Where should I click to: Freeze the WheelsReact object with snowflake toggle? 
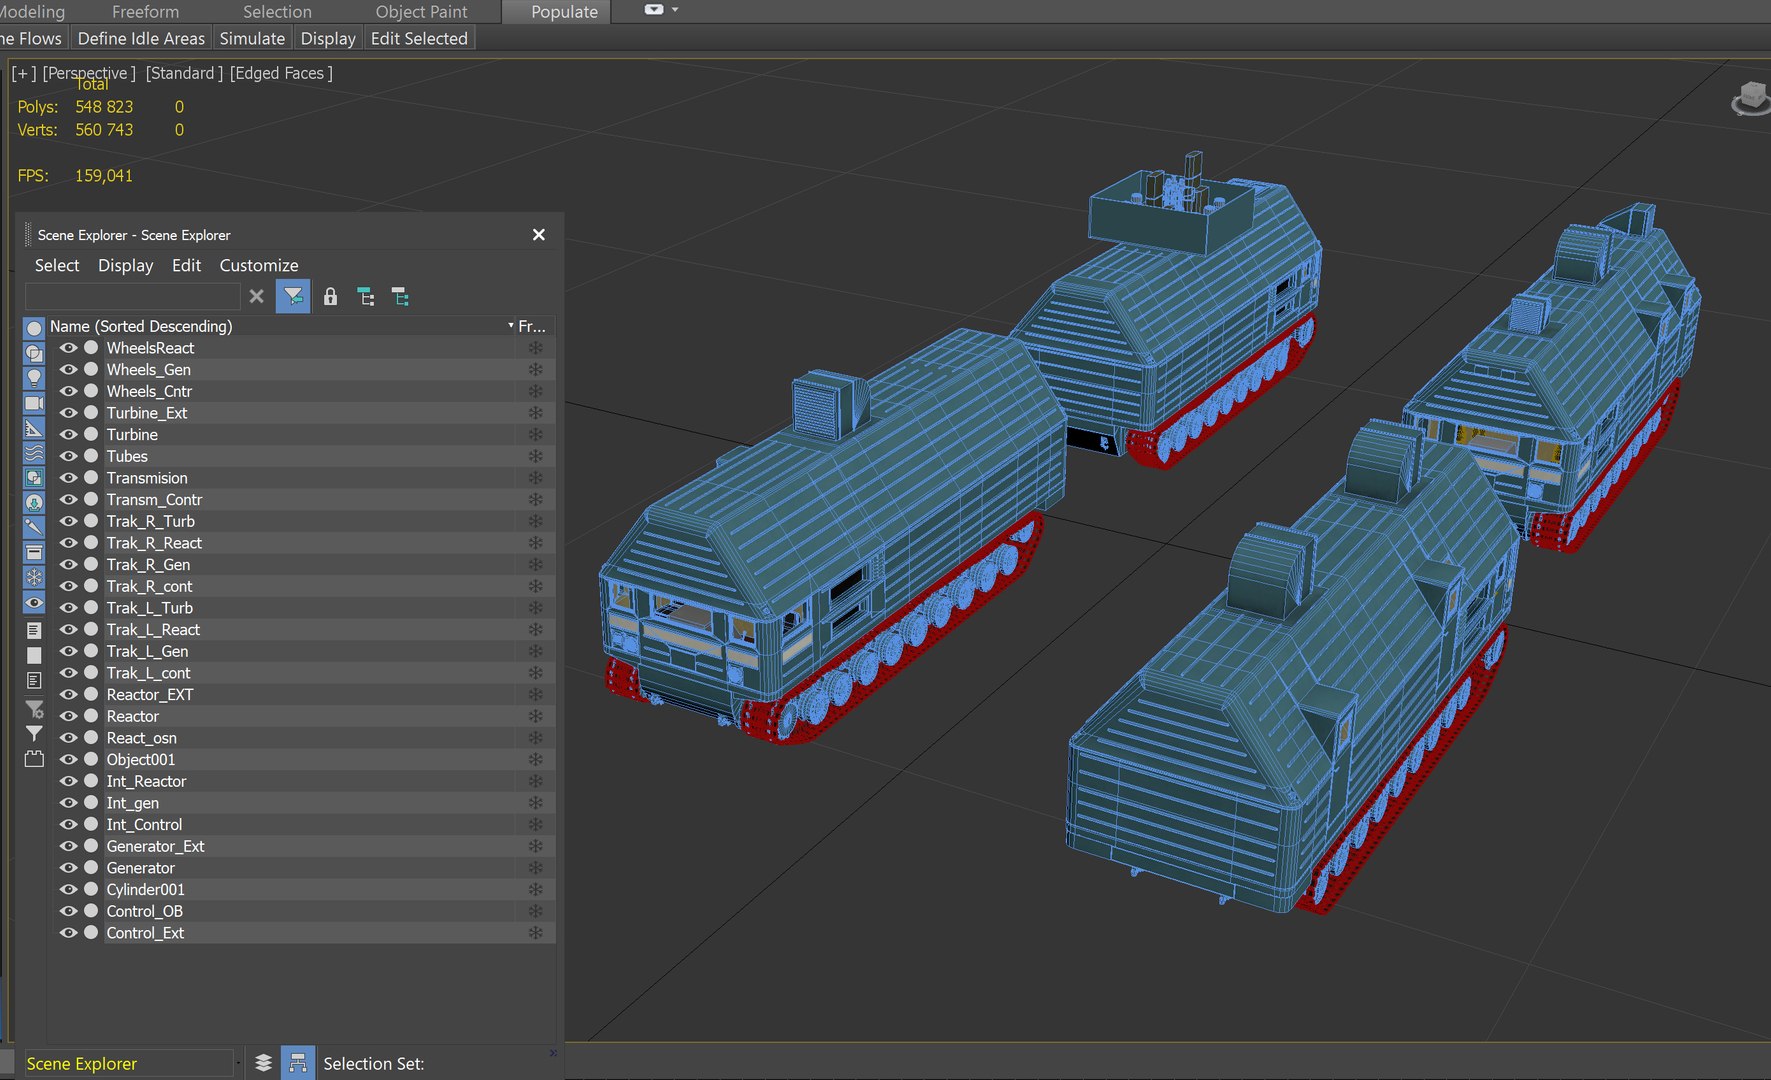[536, 348]
